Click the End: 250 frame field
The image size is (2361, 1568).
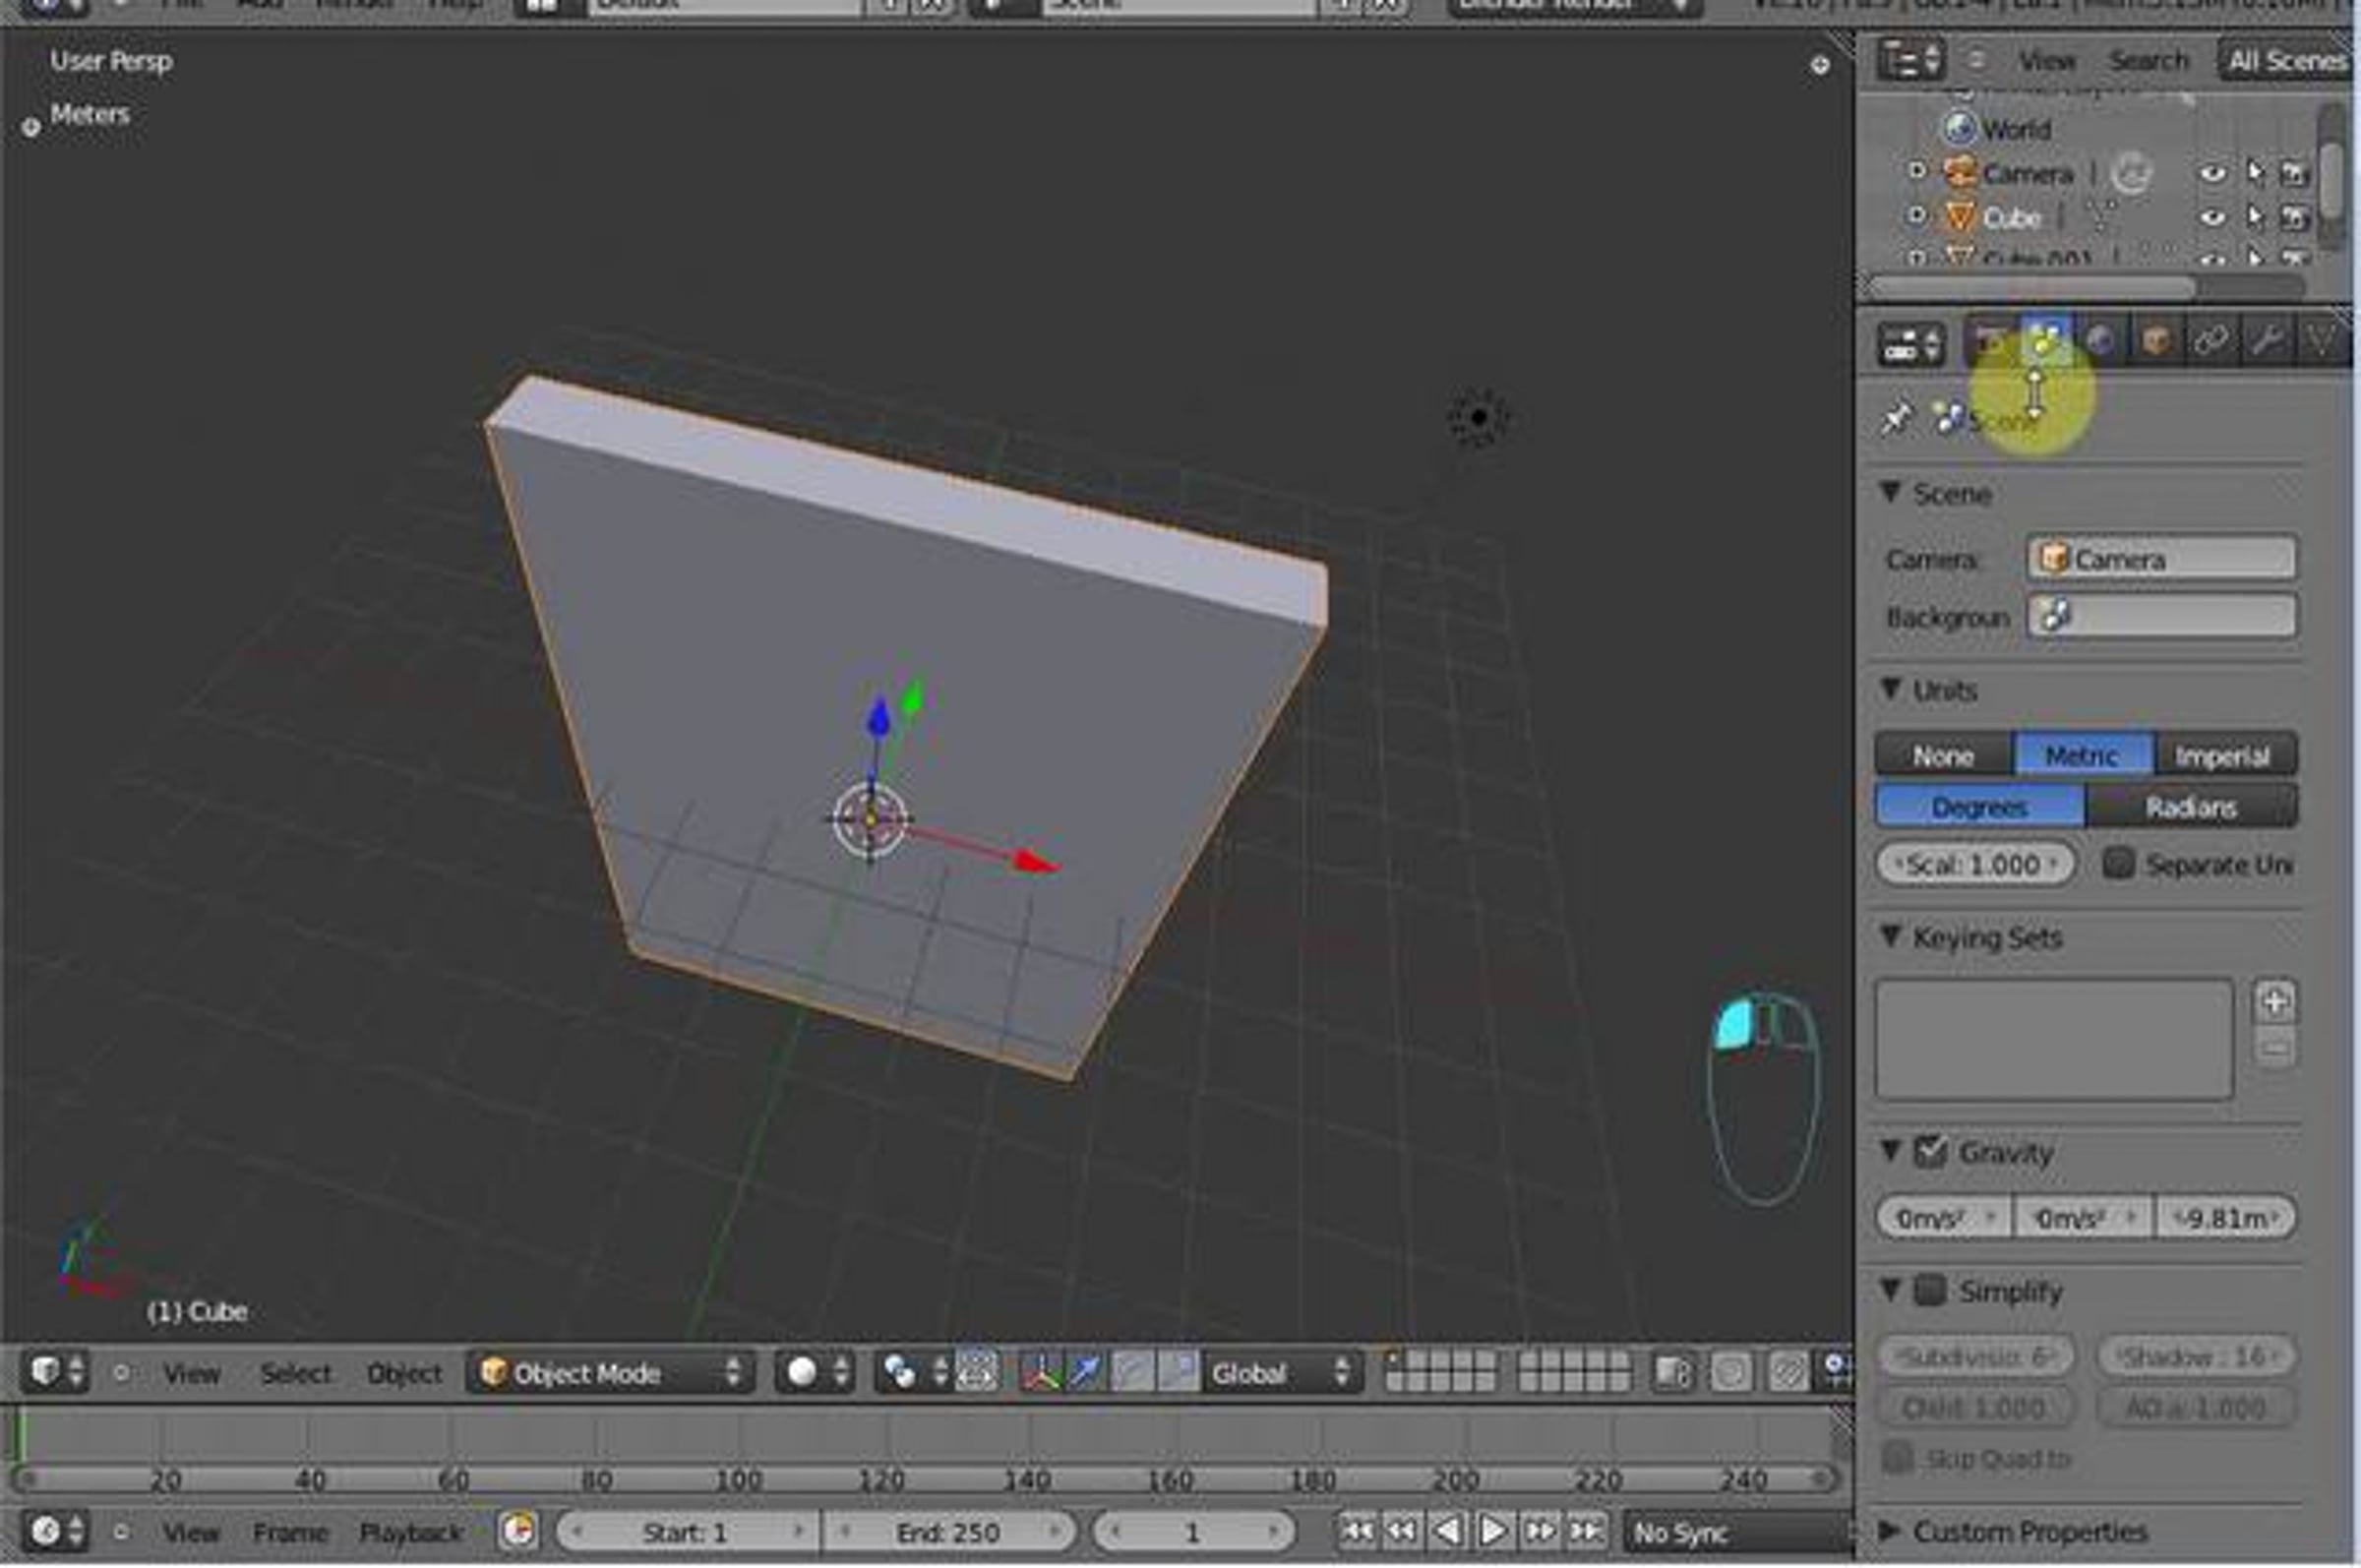pyautogui.click(x=947, y=1531)
